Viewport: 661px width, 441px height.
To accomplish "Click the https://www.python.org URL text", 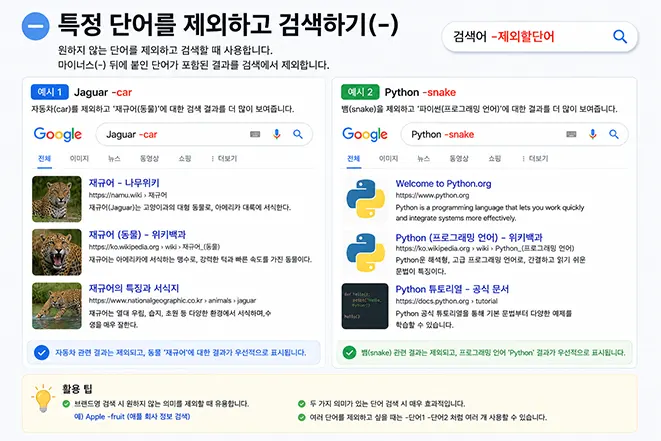I will coord(432,196).
